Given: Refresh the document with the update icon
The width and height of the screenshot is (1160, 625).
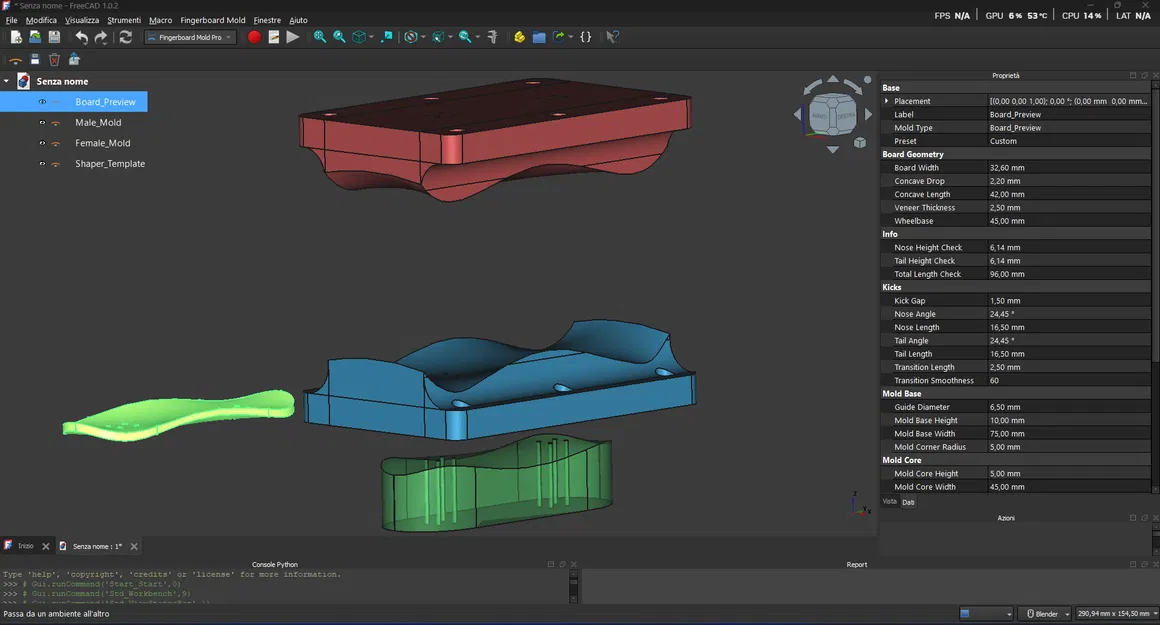Looking at the screenshot, I should tap(125, 37).
